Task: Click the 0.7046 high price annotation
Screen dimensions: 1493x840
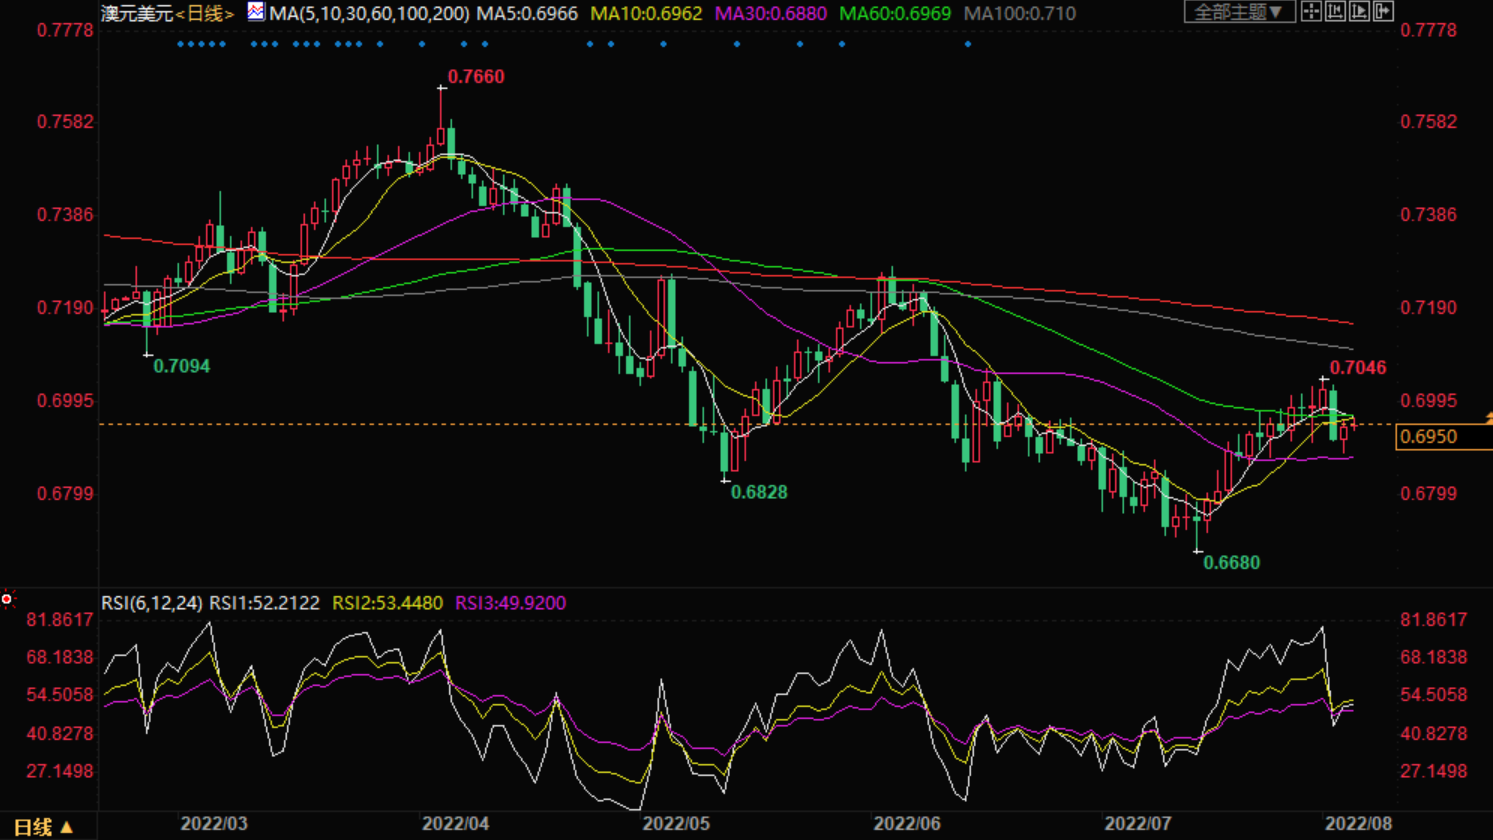Action: tap(1358, 368)
